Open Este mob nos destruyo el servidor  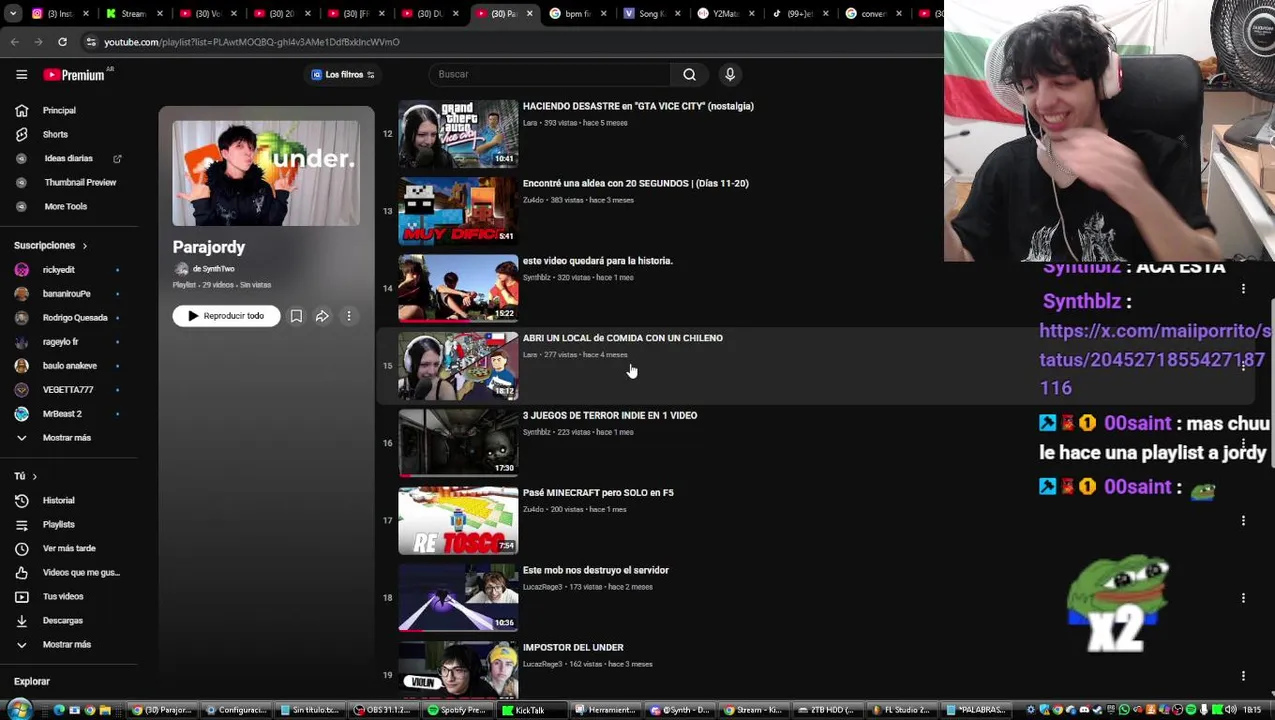596,570
